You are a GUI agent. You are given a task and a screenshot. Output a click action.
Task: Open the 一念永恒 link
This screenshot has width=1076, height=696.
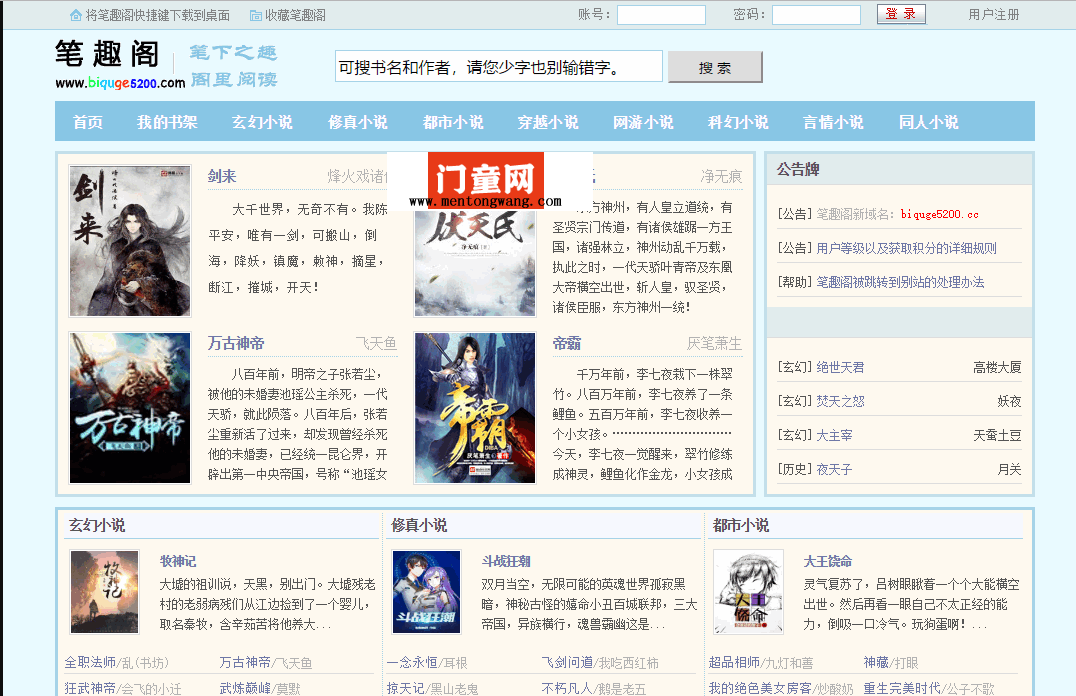click(412, 662)
